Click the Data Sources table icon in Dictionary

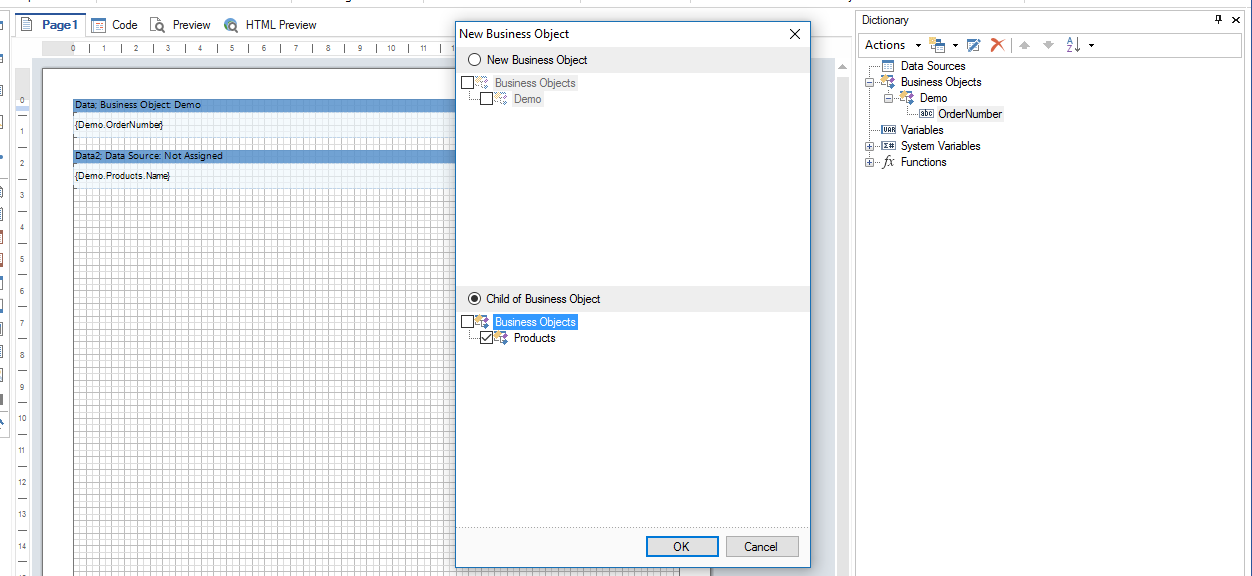coord(888,66)
